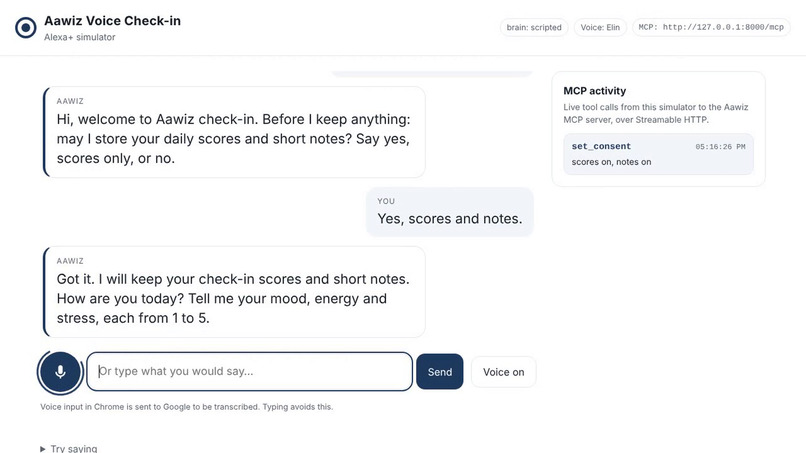Click the 'Aawiz Voice Check-in' title
The width and height of the screenshot is (806, 453).
click(113, 21)
